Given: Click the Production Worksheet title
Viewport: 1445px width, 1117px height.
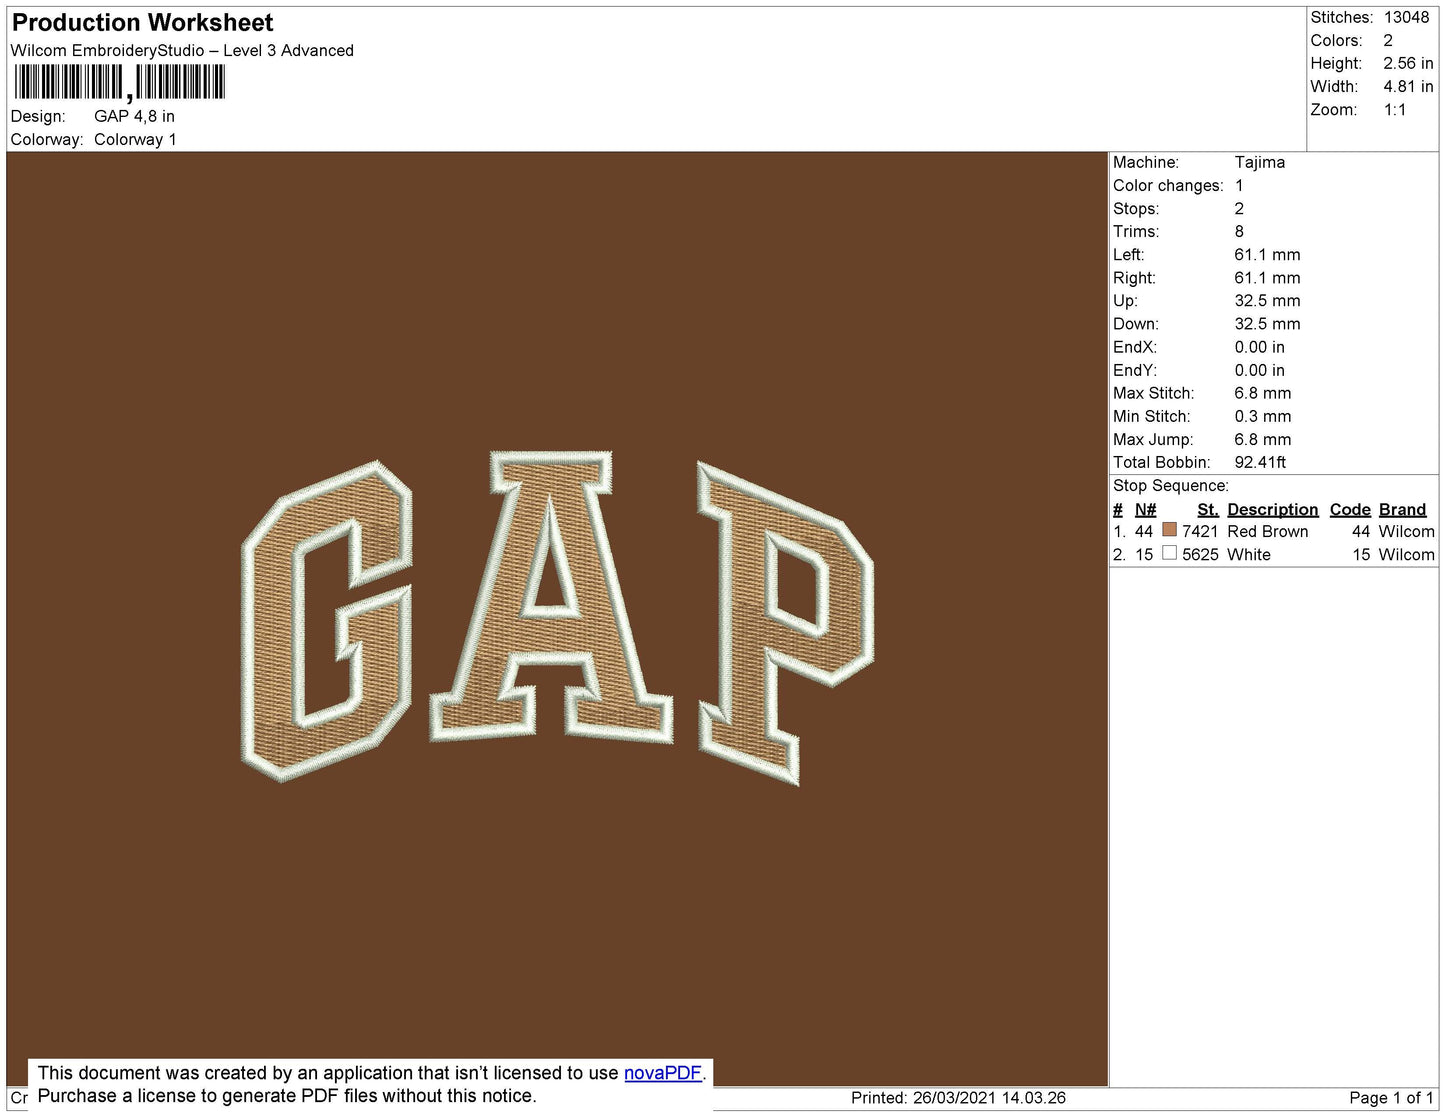Looking at the screenshot, I should [x=142, y=22].
